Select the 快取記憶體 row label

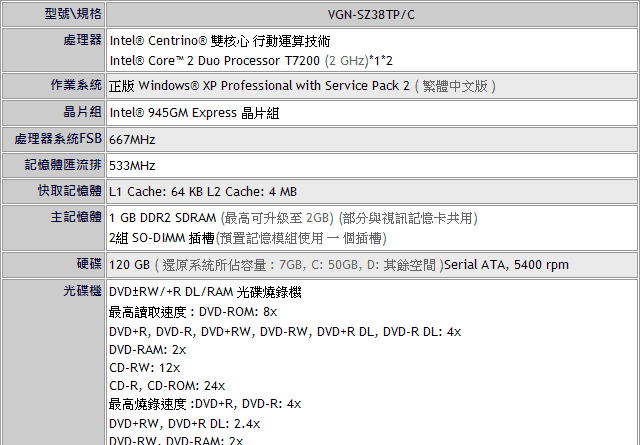70,190
